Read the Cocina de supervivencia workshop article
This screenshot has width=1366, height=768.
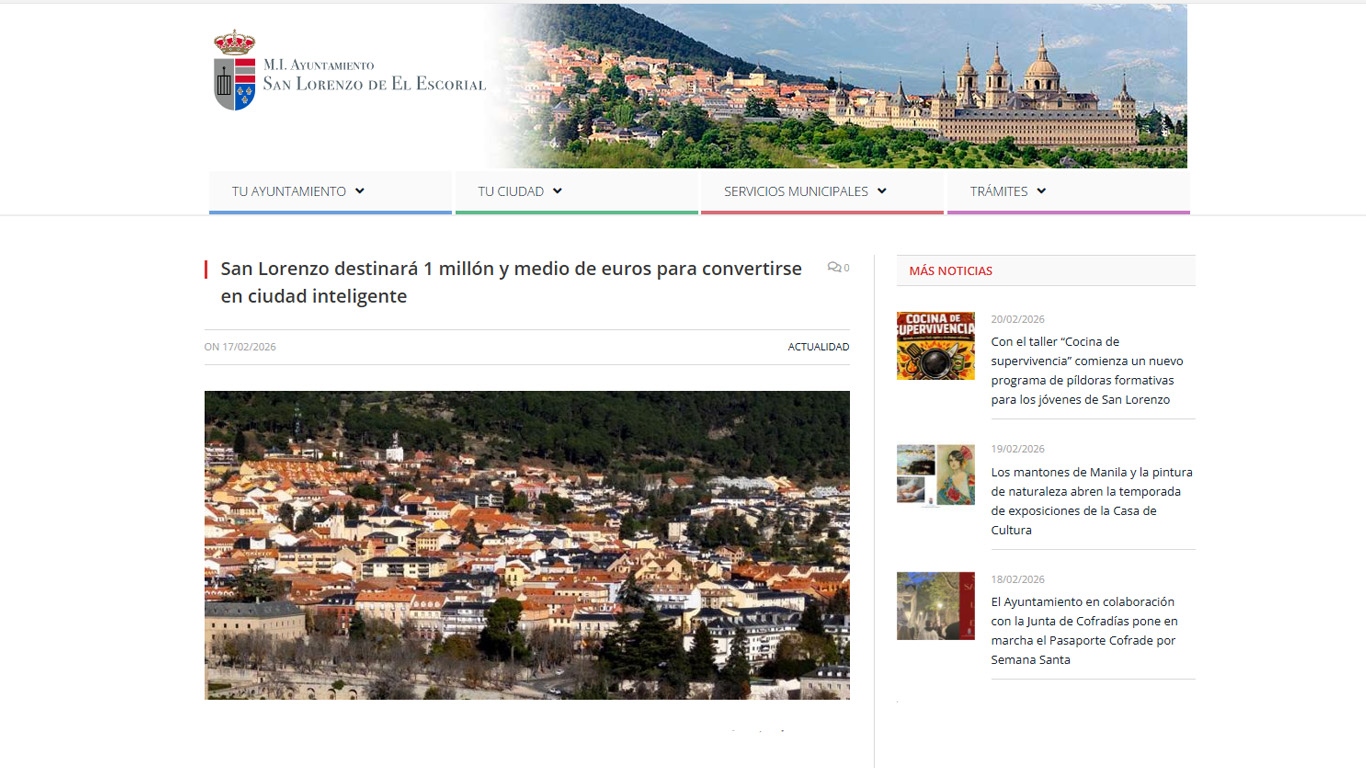(1087, 371)
